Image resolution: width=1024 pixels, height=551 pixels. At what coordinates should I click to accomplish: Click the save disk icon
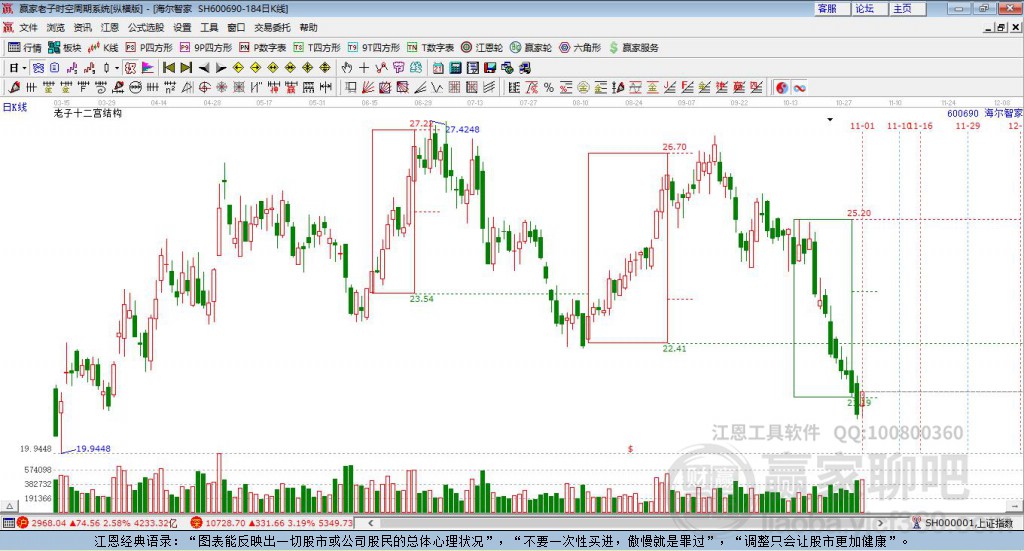pos(490,68)
